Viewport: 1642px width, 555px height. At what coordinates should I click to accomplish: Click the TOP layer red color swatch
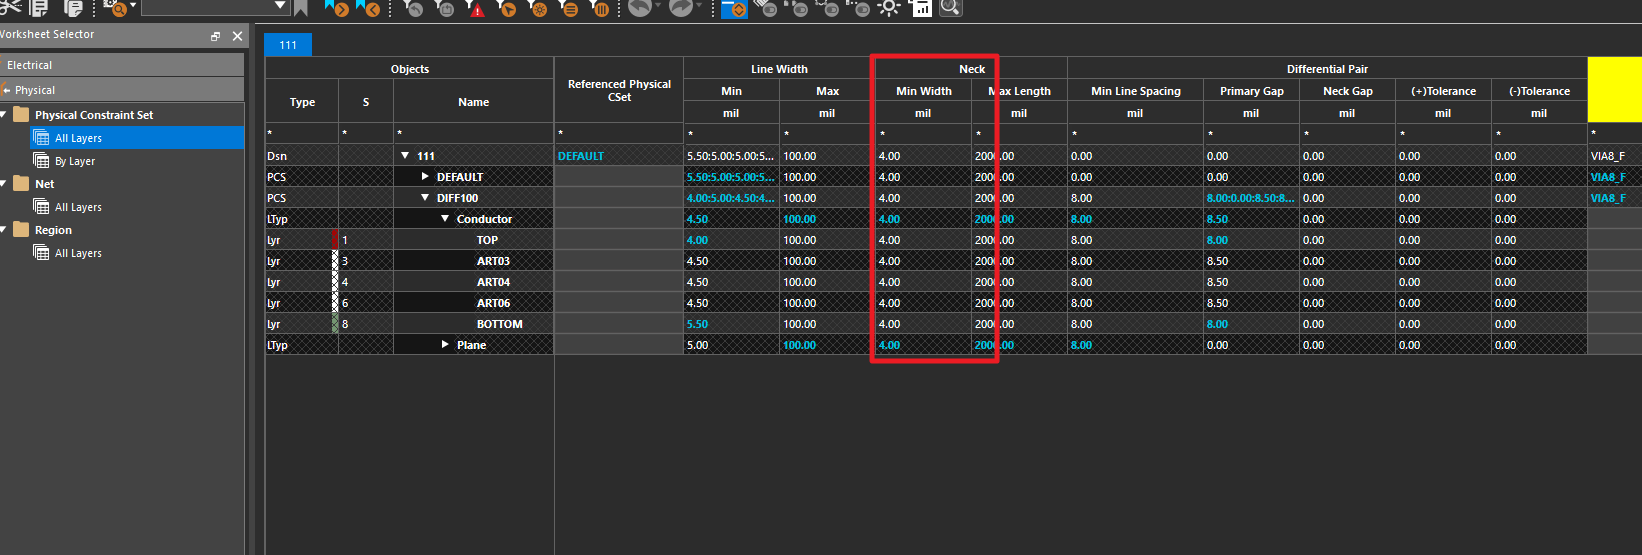pos(335,240)
